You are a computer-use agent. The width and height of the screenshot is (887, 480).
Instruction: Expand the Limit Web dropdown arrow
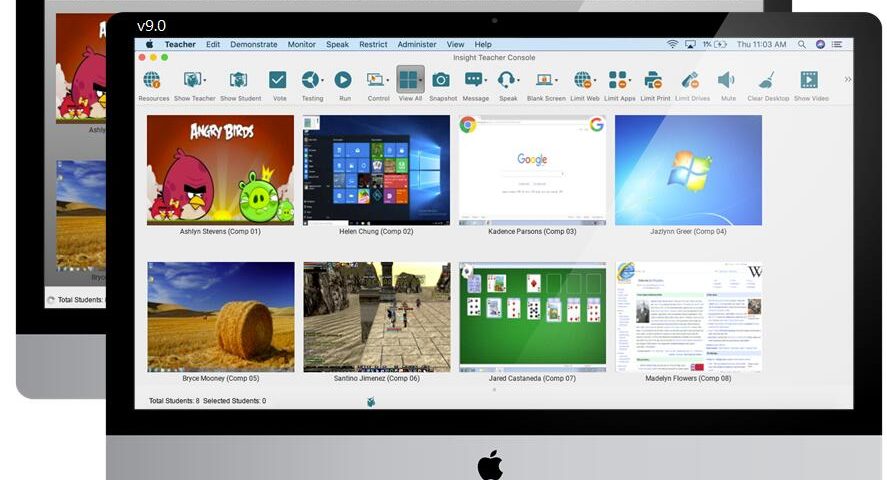click(x=597, y=81)
